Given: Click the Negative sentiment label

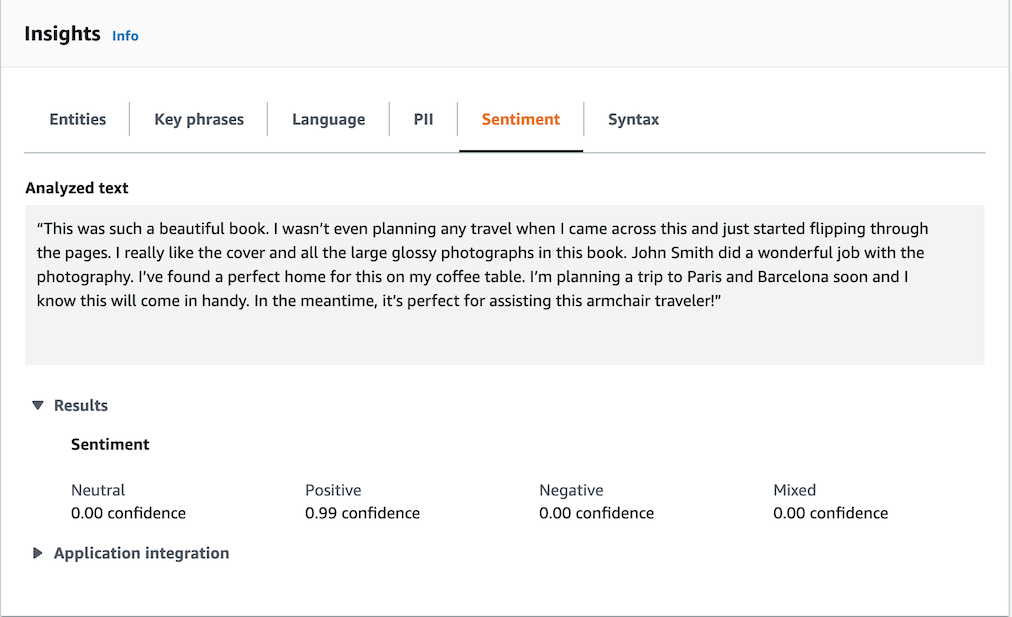Looking at the screenshot, I should [x=571, y=490].
